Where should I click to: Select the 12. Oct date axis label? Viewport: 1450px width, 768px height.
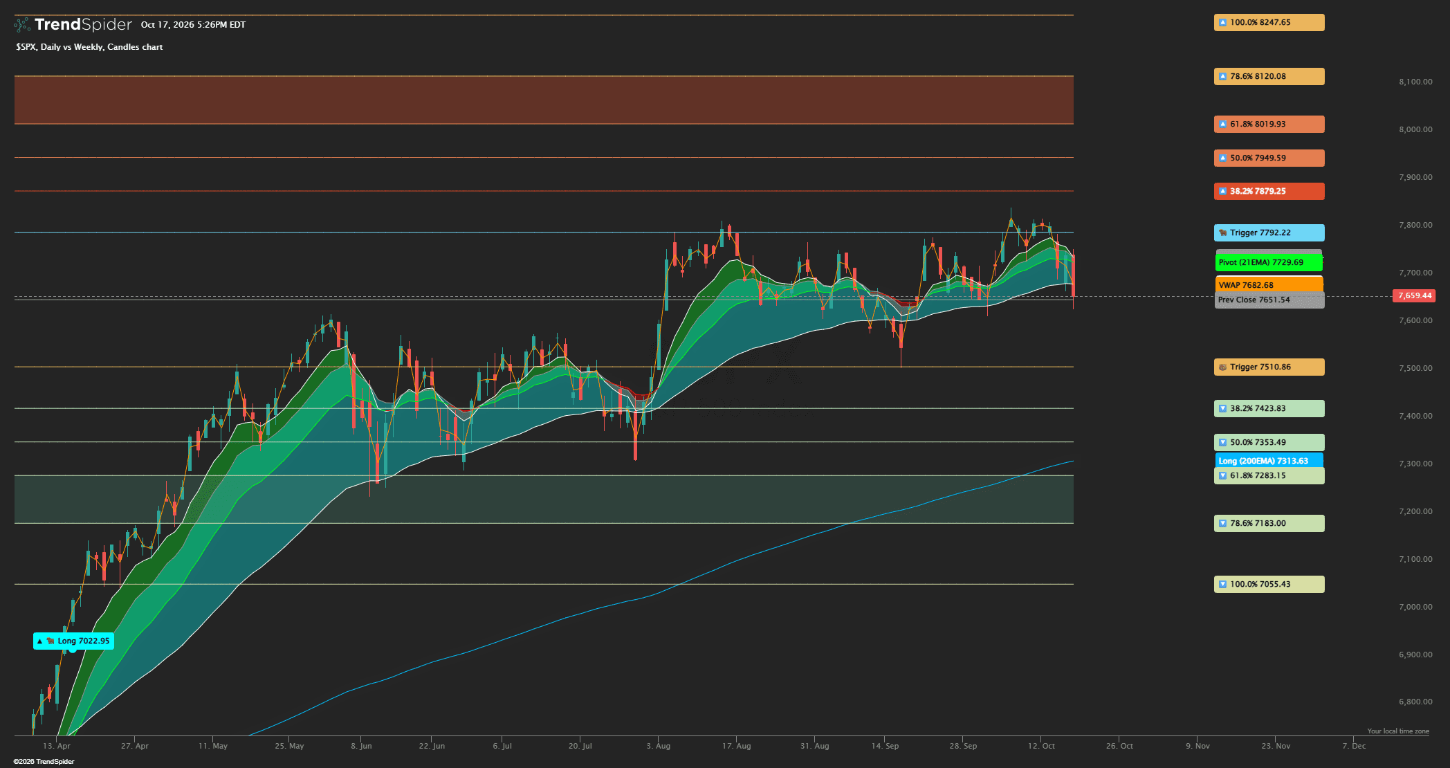coord(1042,746)
